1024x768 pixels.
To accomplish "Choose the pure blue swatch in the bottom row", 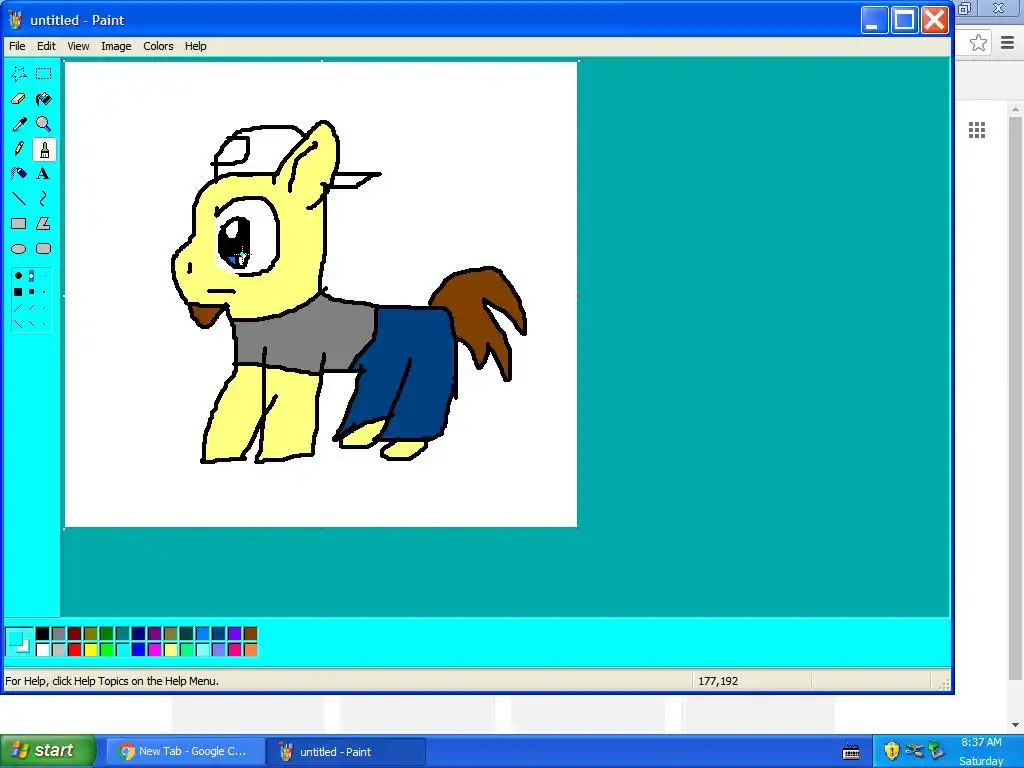I will (138, 649).
